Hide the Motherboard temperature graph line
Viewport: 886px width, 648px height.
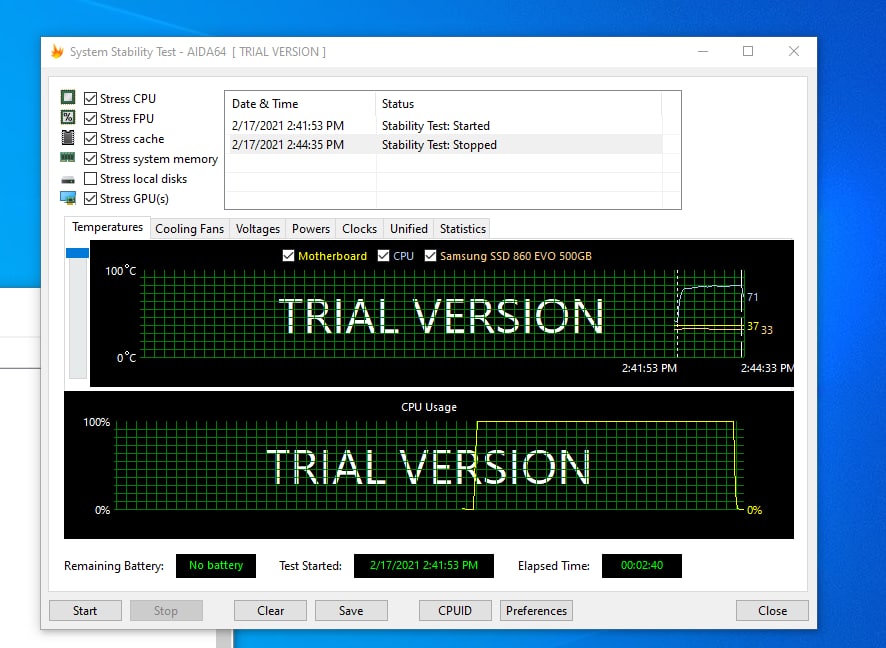(x=288, y=256)
